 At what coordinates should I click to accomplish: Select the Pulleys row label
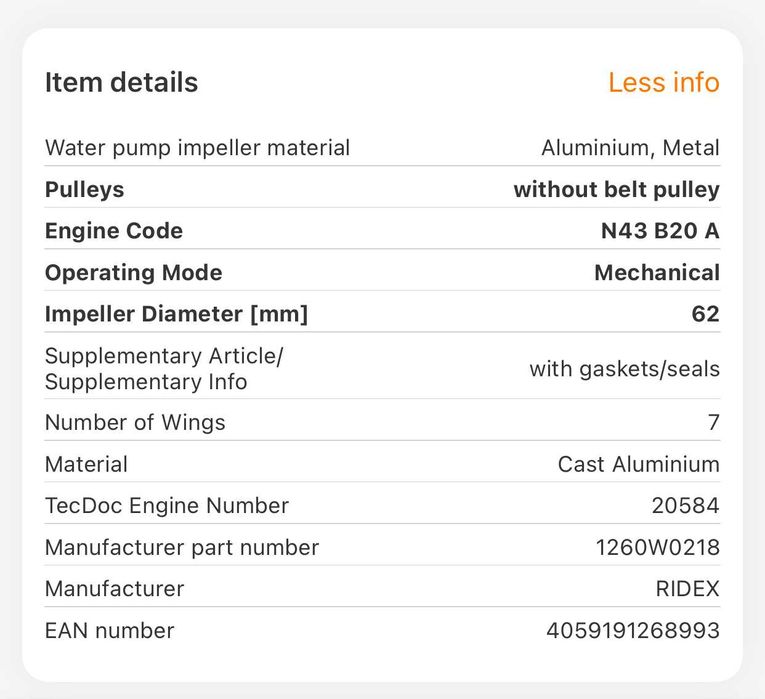click(x=84, y=189)
